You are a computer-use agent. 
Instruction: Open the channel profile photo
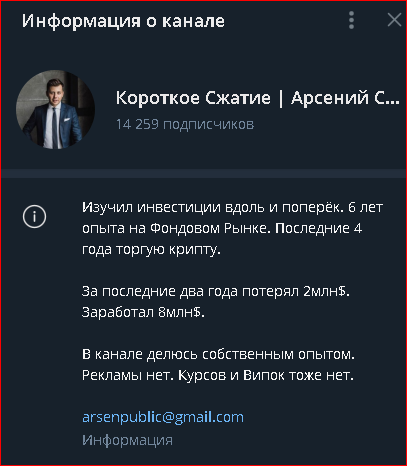pyautogui.click(x=55, y=110)
